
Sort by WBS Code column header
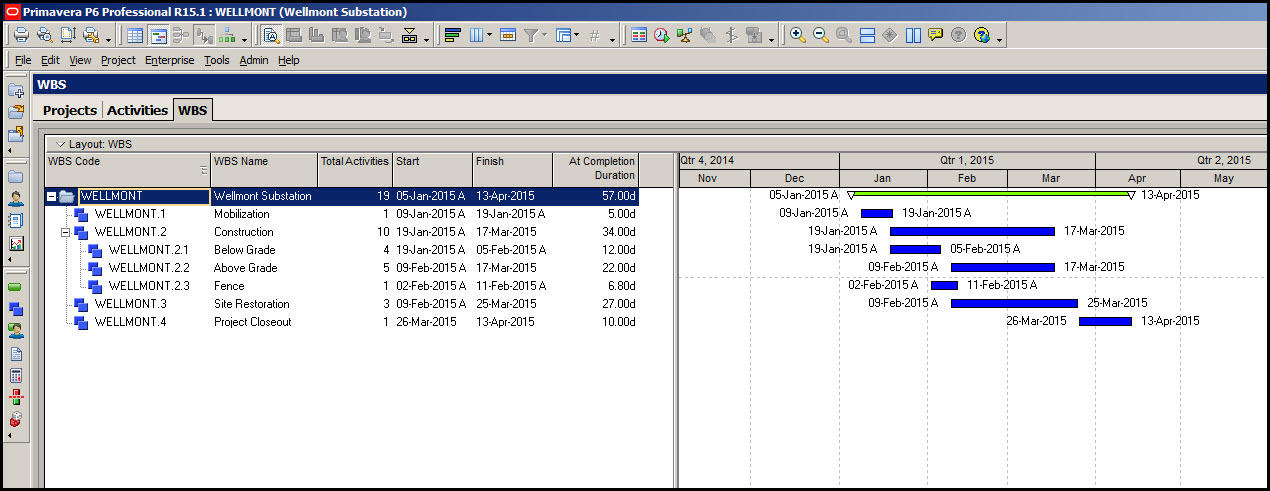(128, 169)
